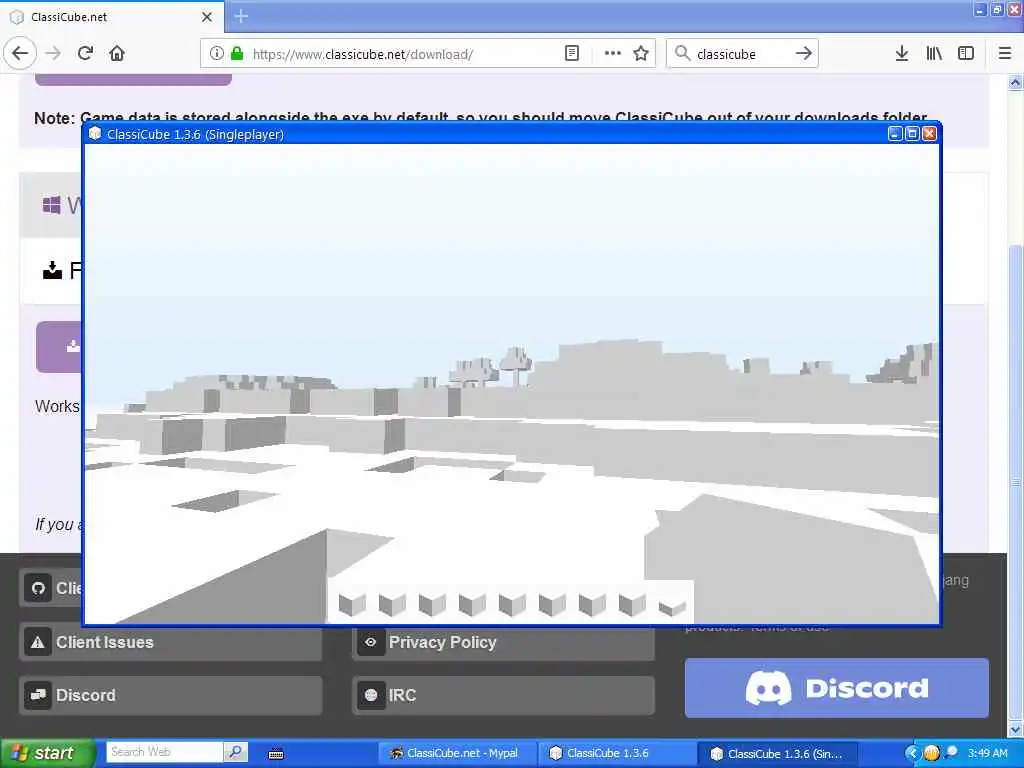Image resolution: width=1024 pixels, height=768 pixels.
Task: Select the third hotbar block slot
Action: coord(432,605)
